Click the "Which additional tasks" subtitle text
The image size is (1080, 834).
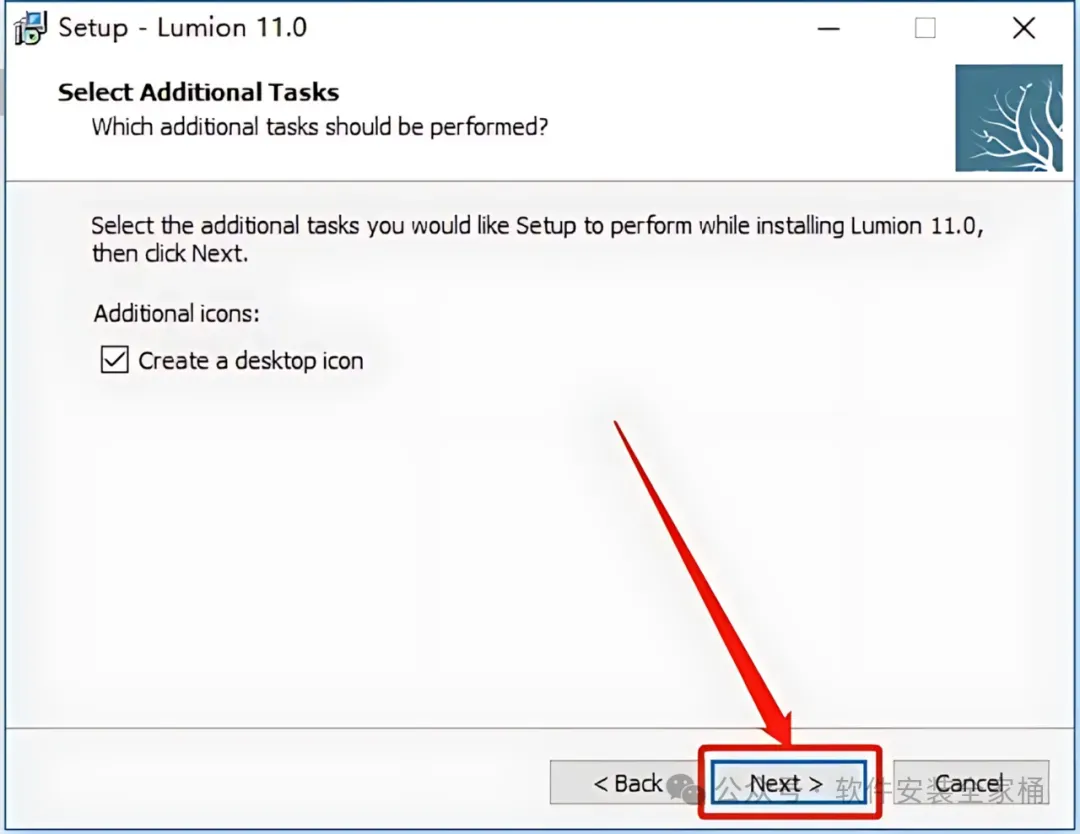[x=320, y=127]
